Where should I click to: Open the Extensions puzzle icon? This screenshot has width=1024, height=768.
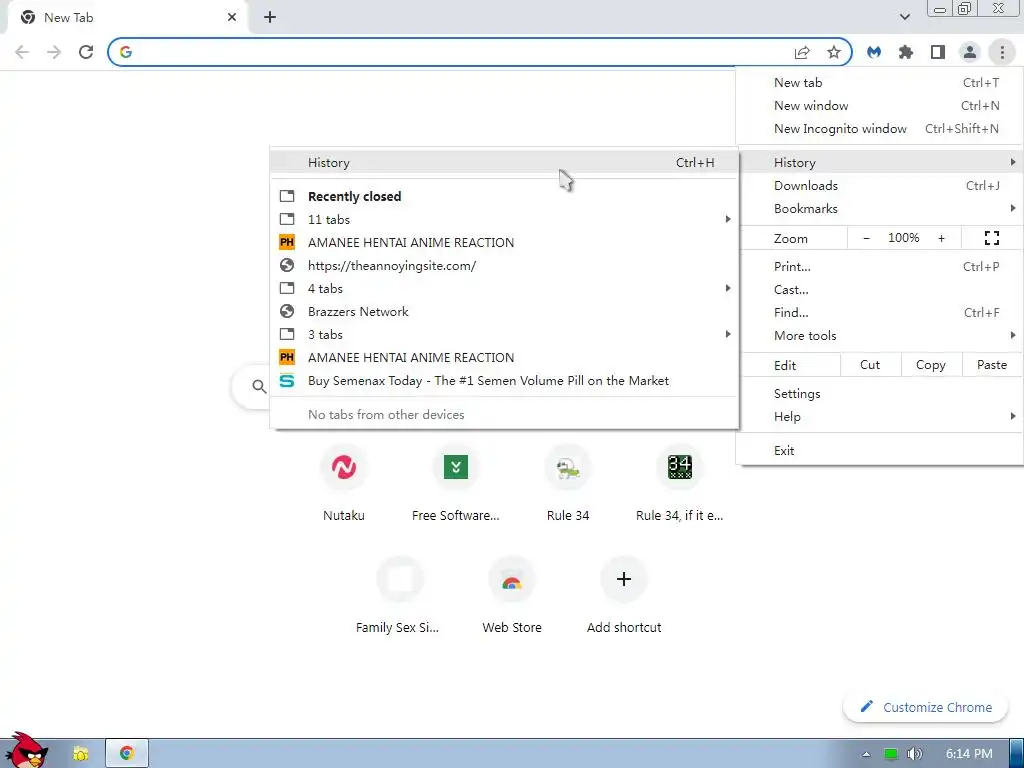pyautogui.click(x=906, y=52)
